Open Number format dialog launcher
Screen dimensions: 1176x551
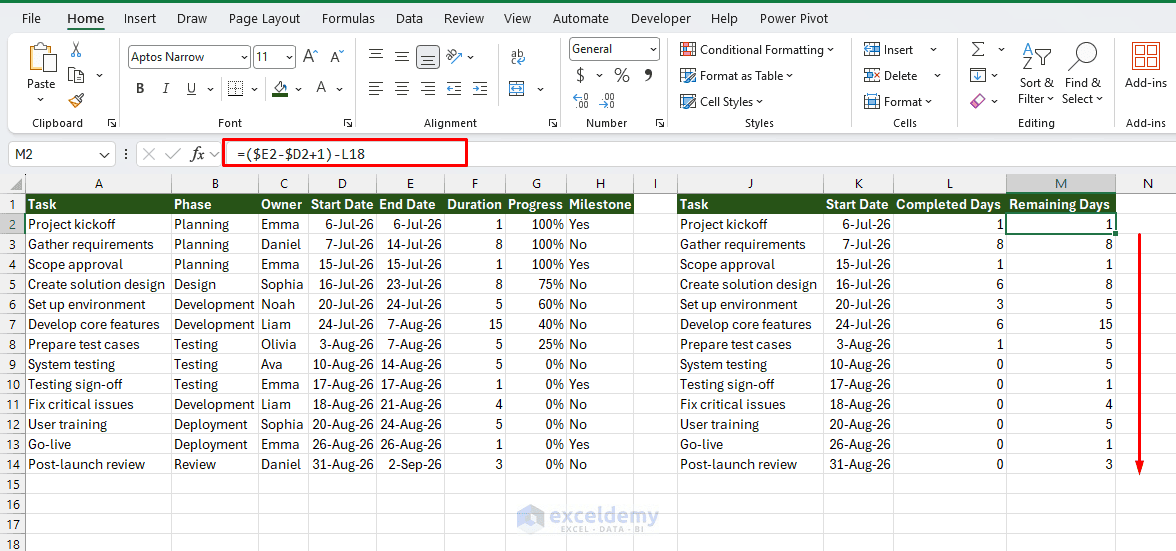click(659, 123)
